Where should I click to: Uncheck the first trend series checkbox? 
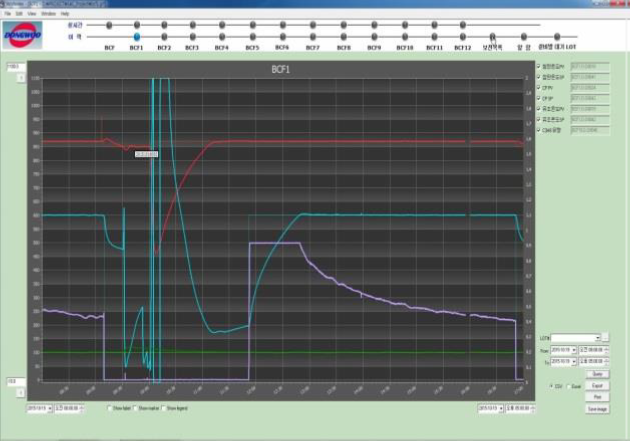tap(539, 66)
